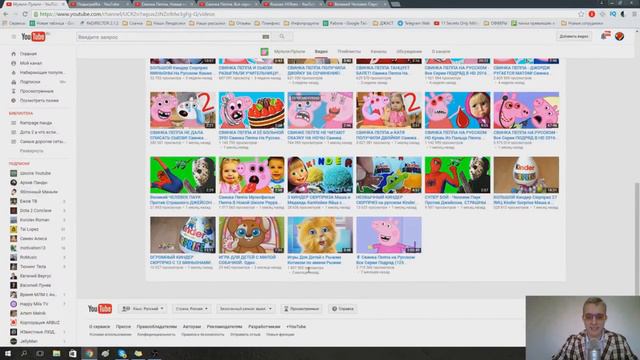Open the +YouTube footer link
Viewport: 640px width, 360px height.
pyautogui.click(x=296, y=327)
